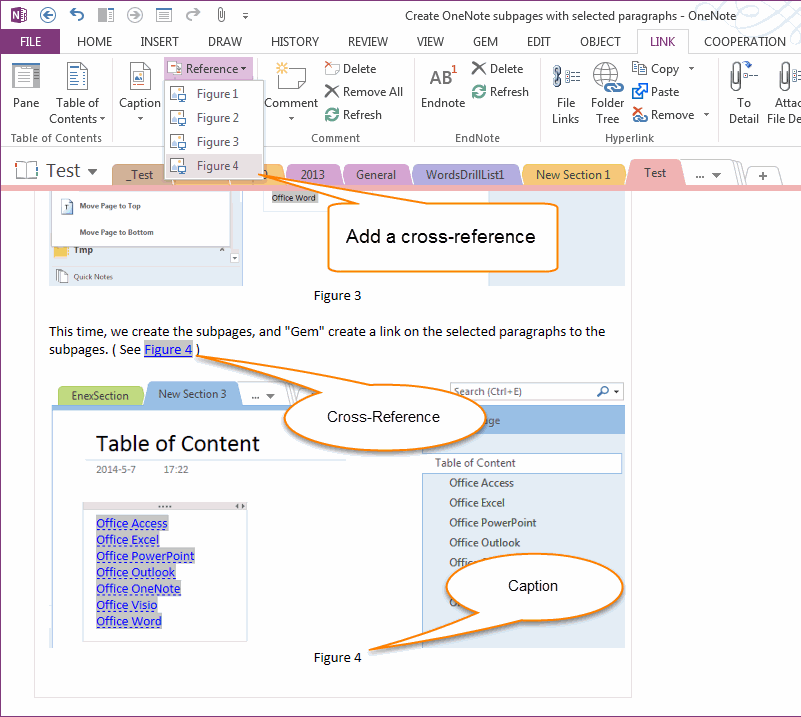801x717 pixels.
Task: Click the paperclip attach icon in title bar
Action: pyautogui.click(x=221, y=15)
